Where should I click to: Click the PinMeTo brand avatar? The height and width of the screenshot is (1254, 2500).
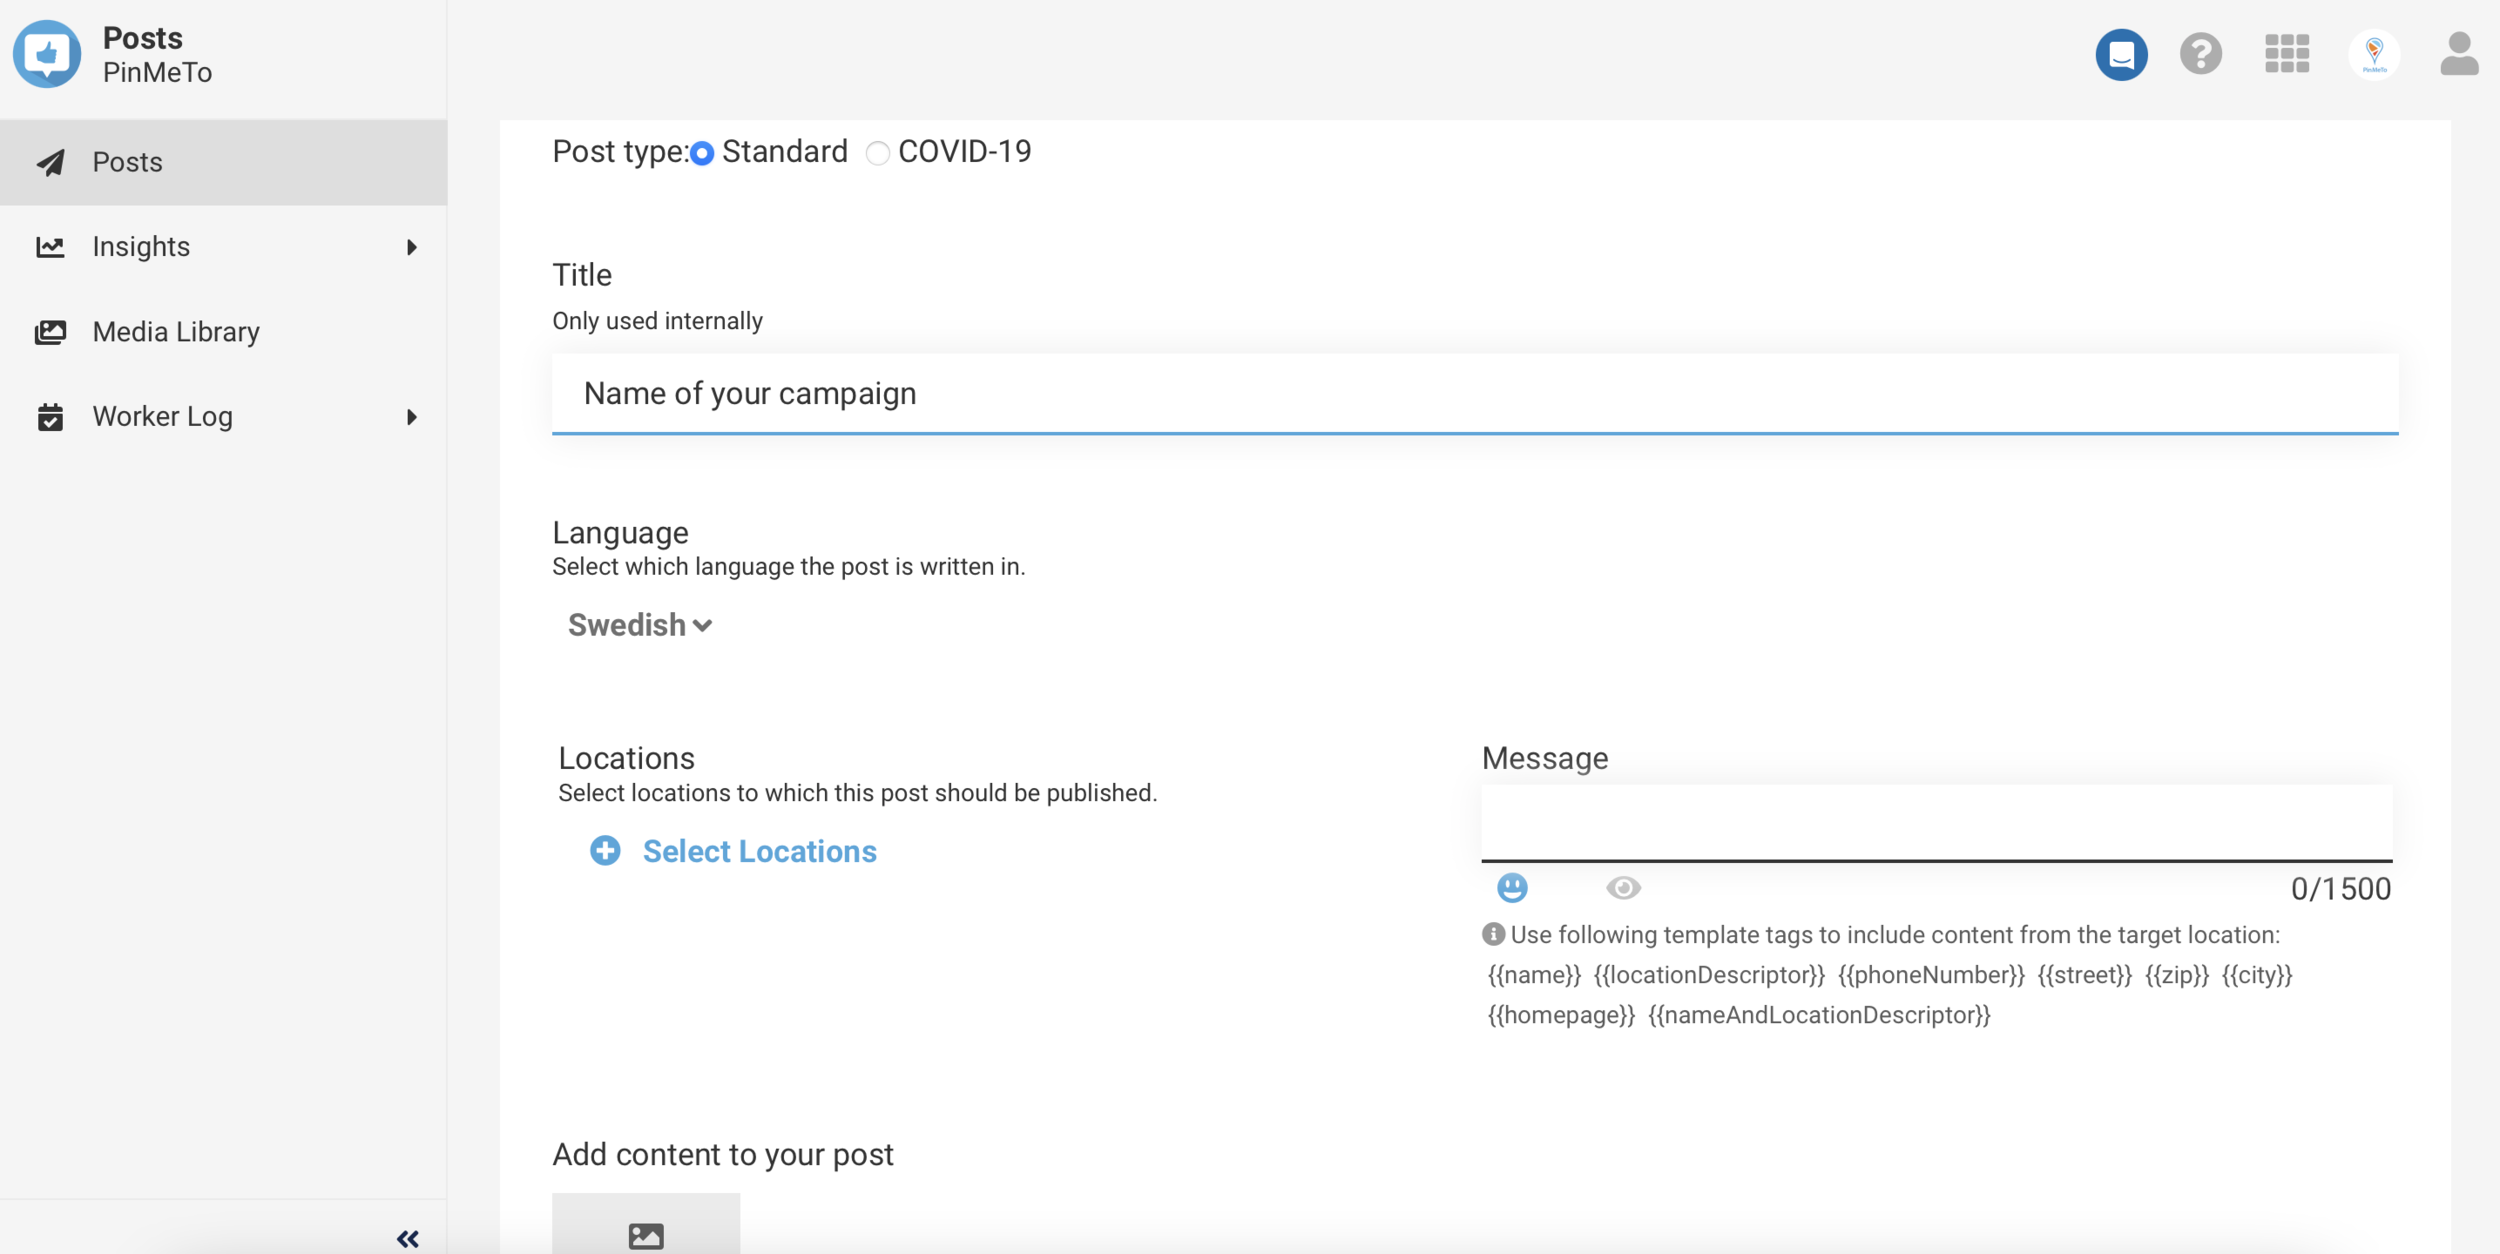(2374, 54)
